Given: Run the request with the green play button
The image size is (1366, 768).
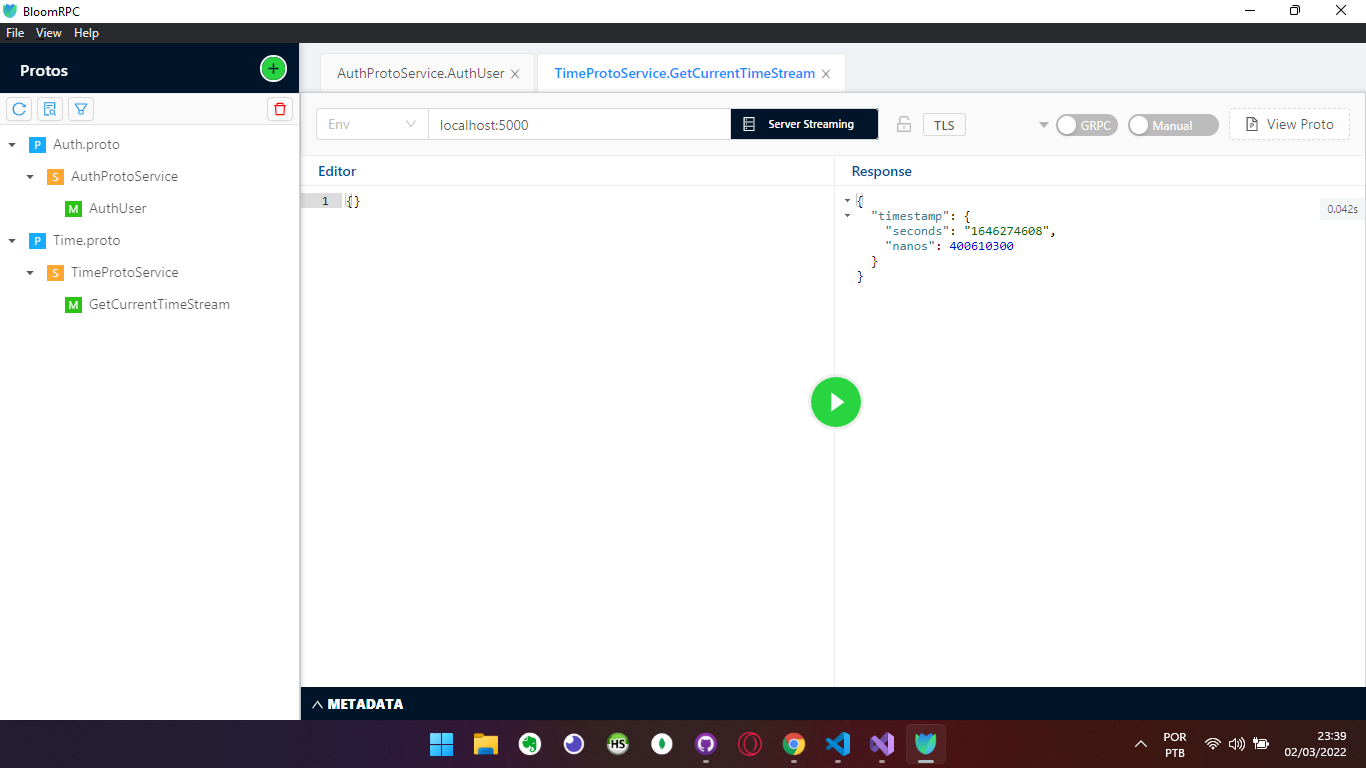Looking at the screenshot, I should (836, 402).
